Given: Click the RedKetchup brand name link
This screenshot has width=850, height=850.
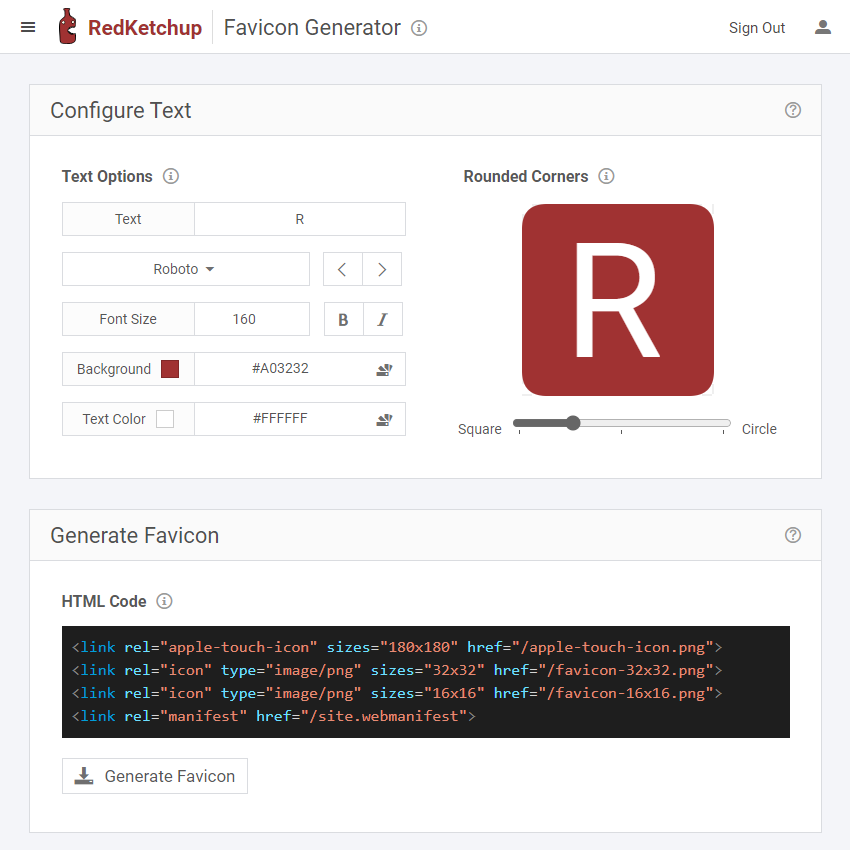Looking at the screenshot, I should pyautogui.click(x=145, y=28).
